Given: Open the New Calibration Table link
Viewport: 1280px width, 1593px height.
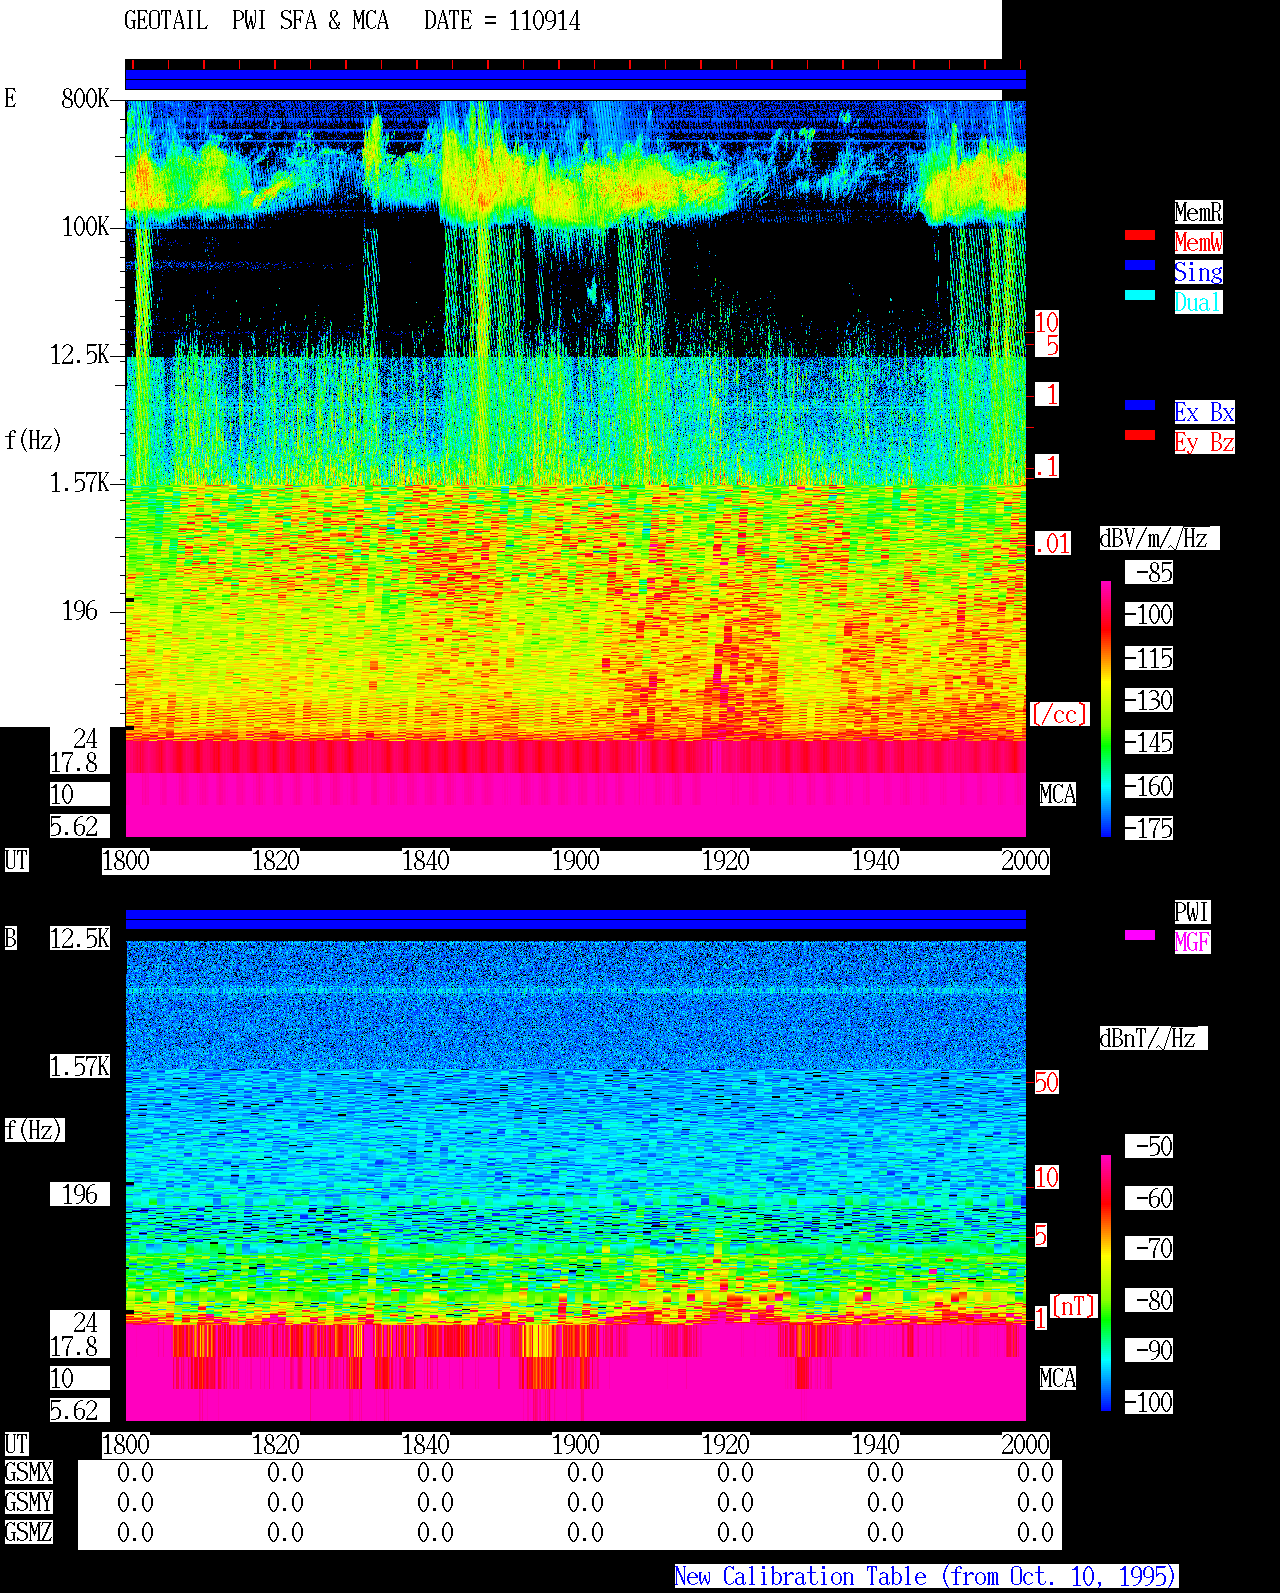Looking at the screenshot, I should pos(926,1577).
